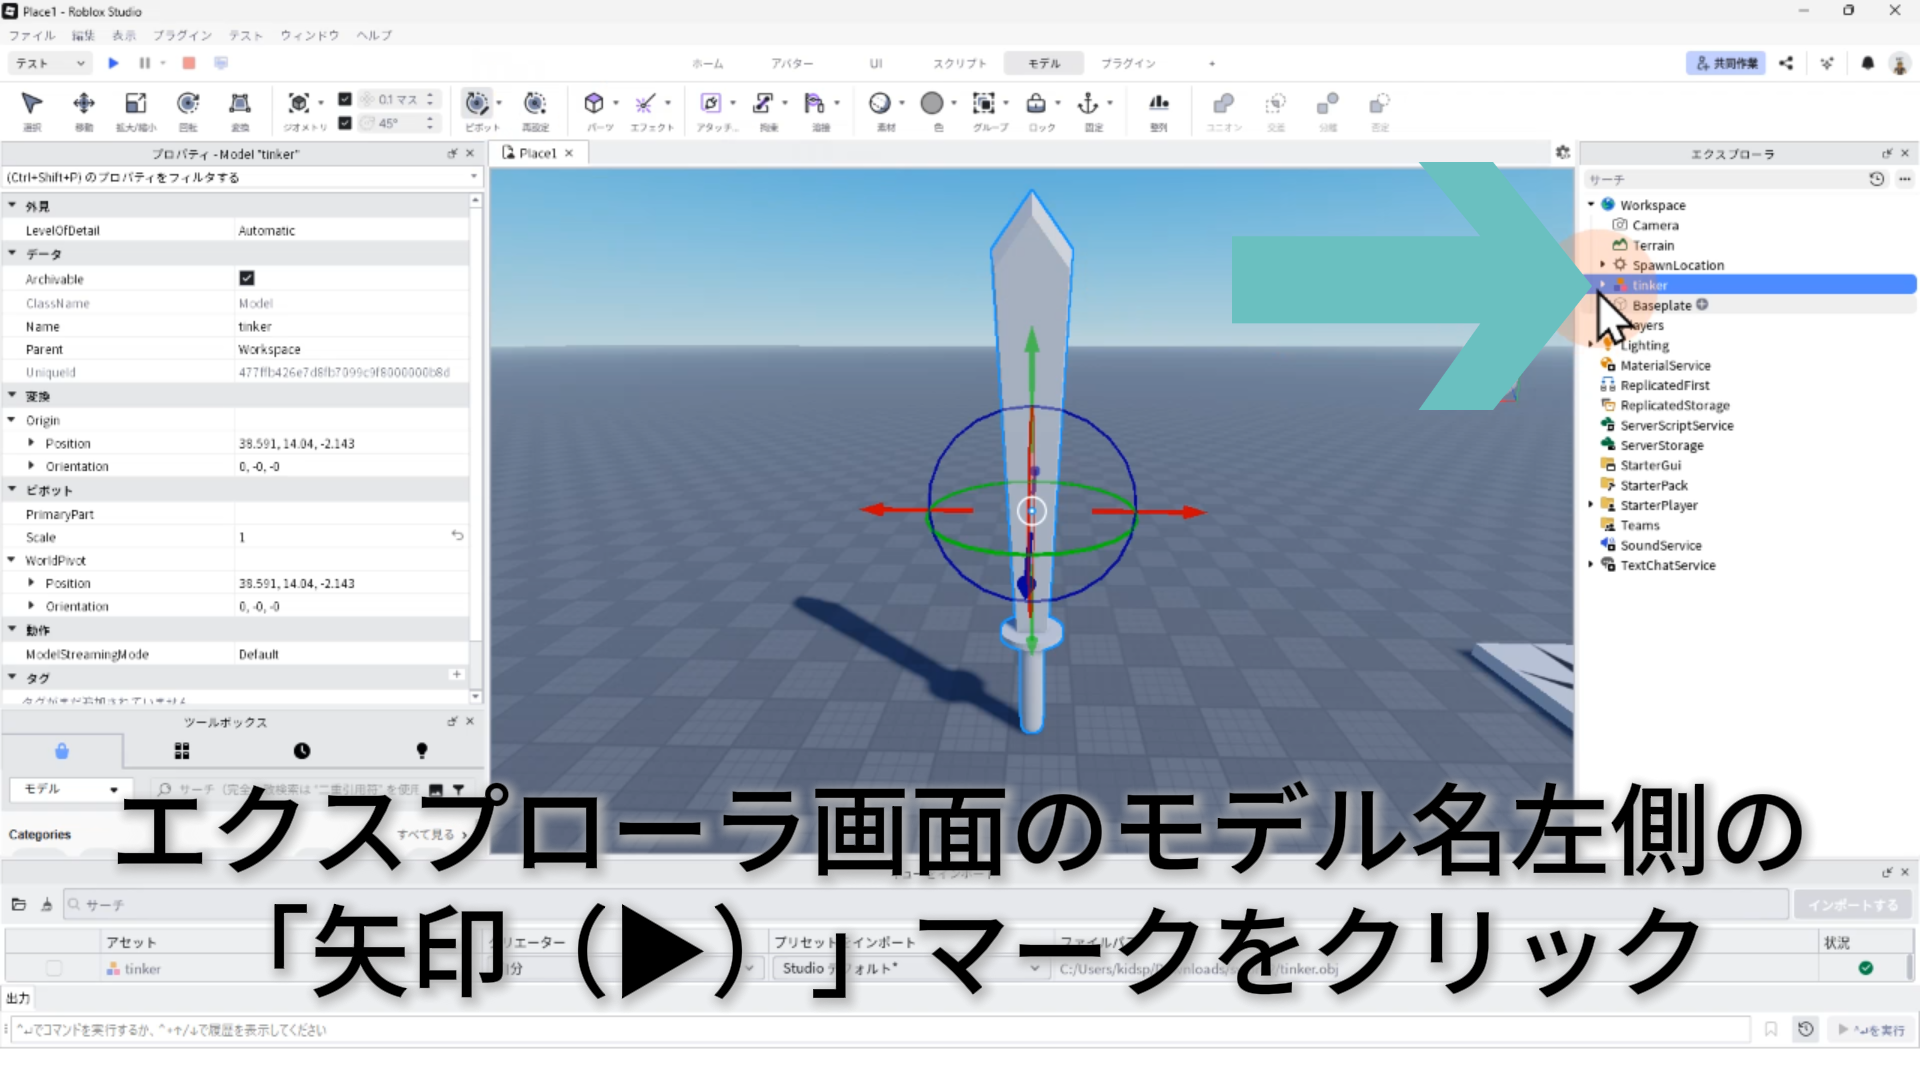Toggle the move snap 0.1 マス checkbox

point(345,99)
